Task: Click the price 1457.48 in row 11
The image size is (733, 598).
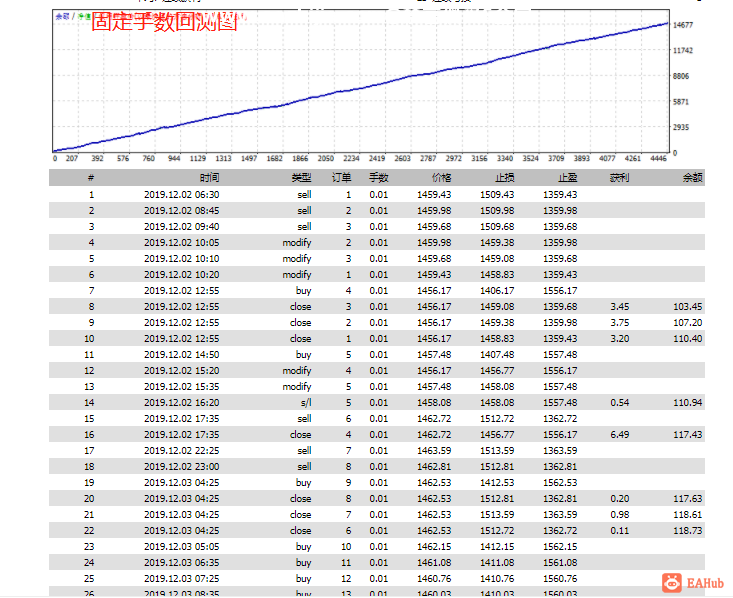Action: [434, 354]
